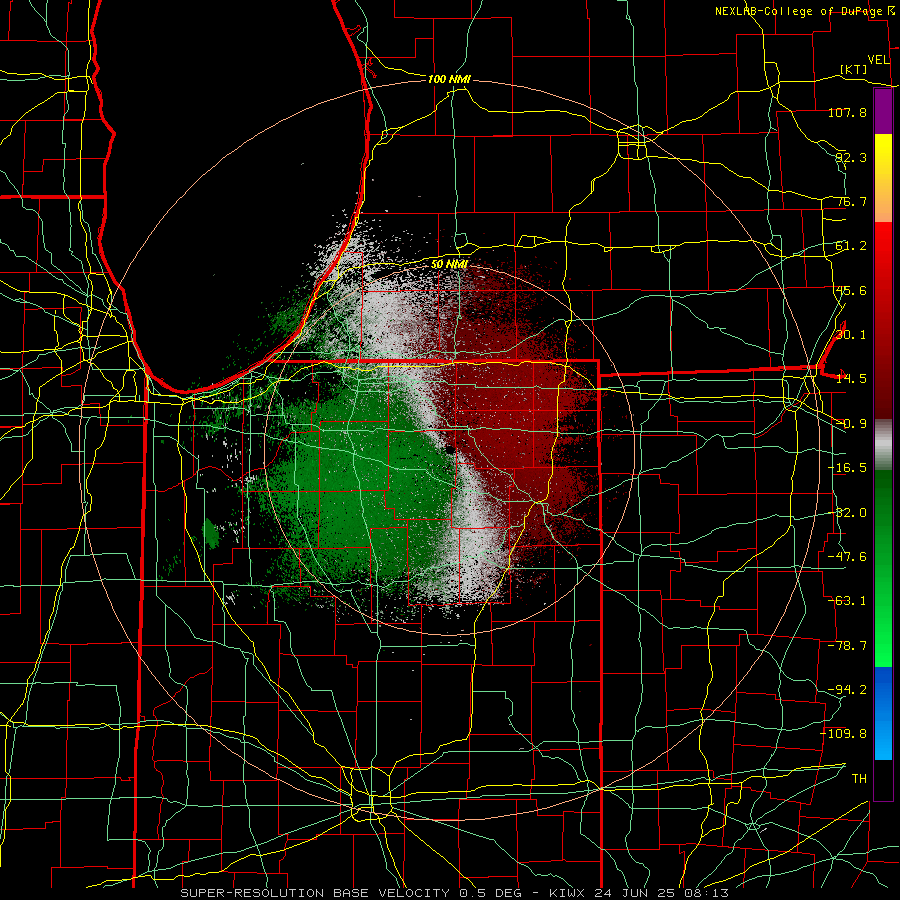Select the 14.5 velocity scale value
The width and height of the screenshot is (900, 900).
point(851,379)
